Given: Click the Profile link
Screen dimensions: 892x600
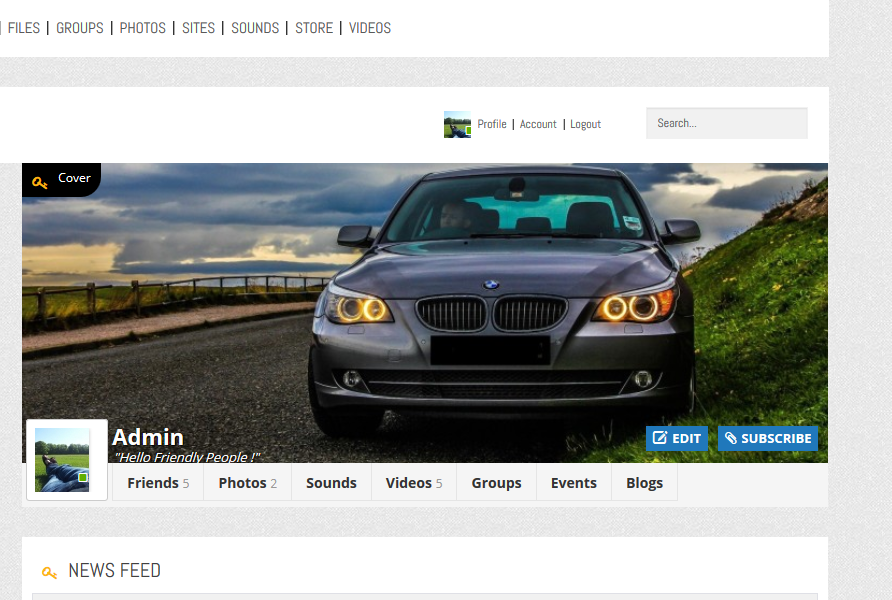Looking at the screenshot, I should click(x=492, y=124).
